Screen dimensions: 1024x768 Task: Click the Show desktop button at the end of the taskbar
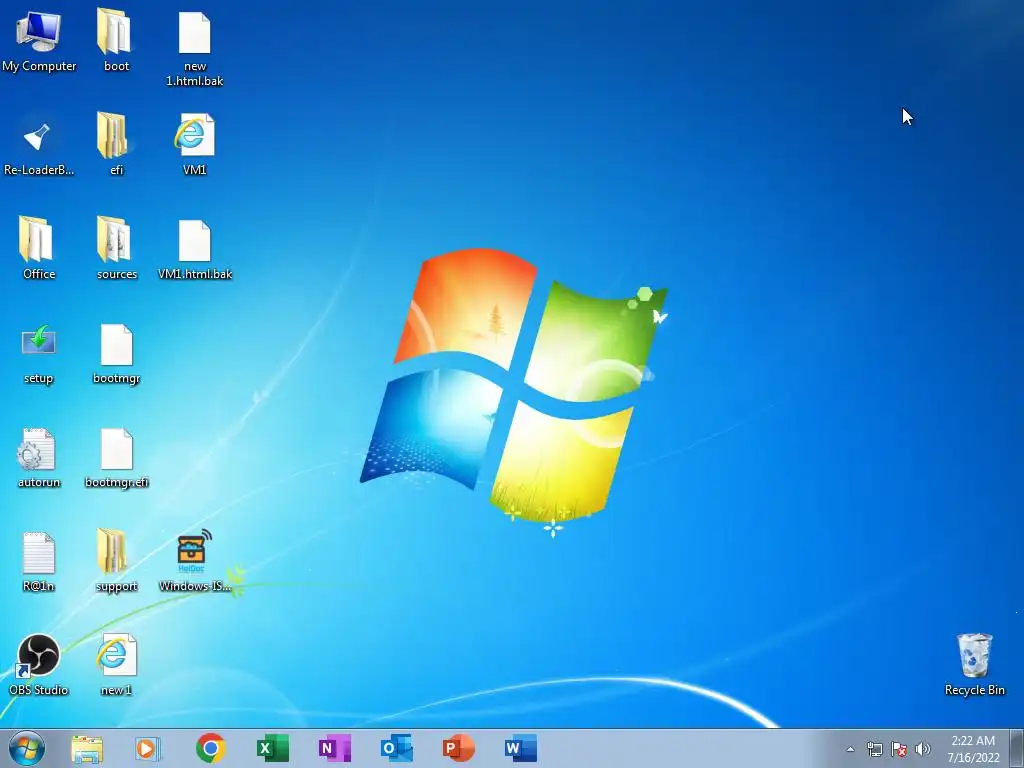(x=1017, y=748)
